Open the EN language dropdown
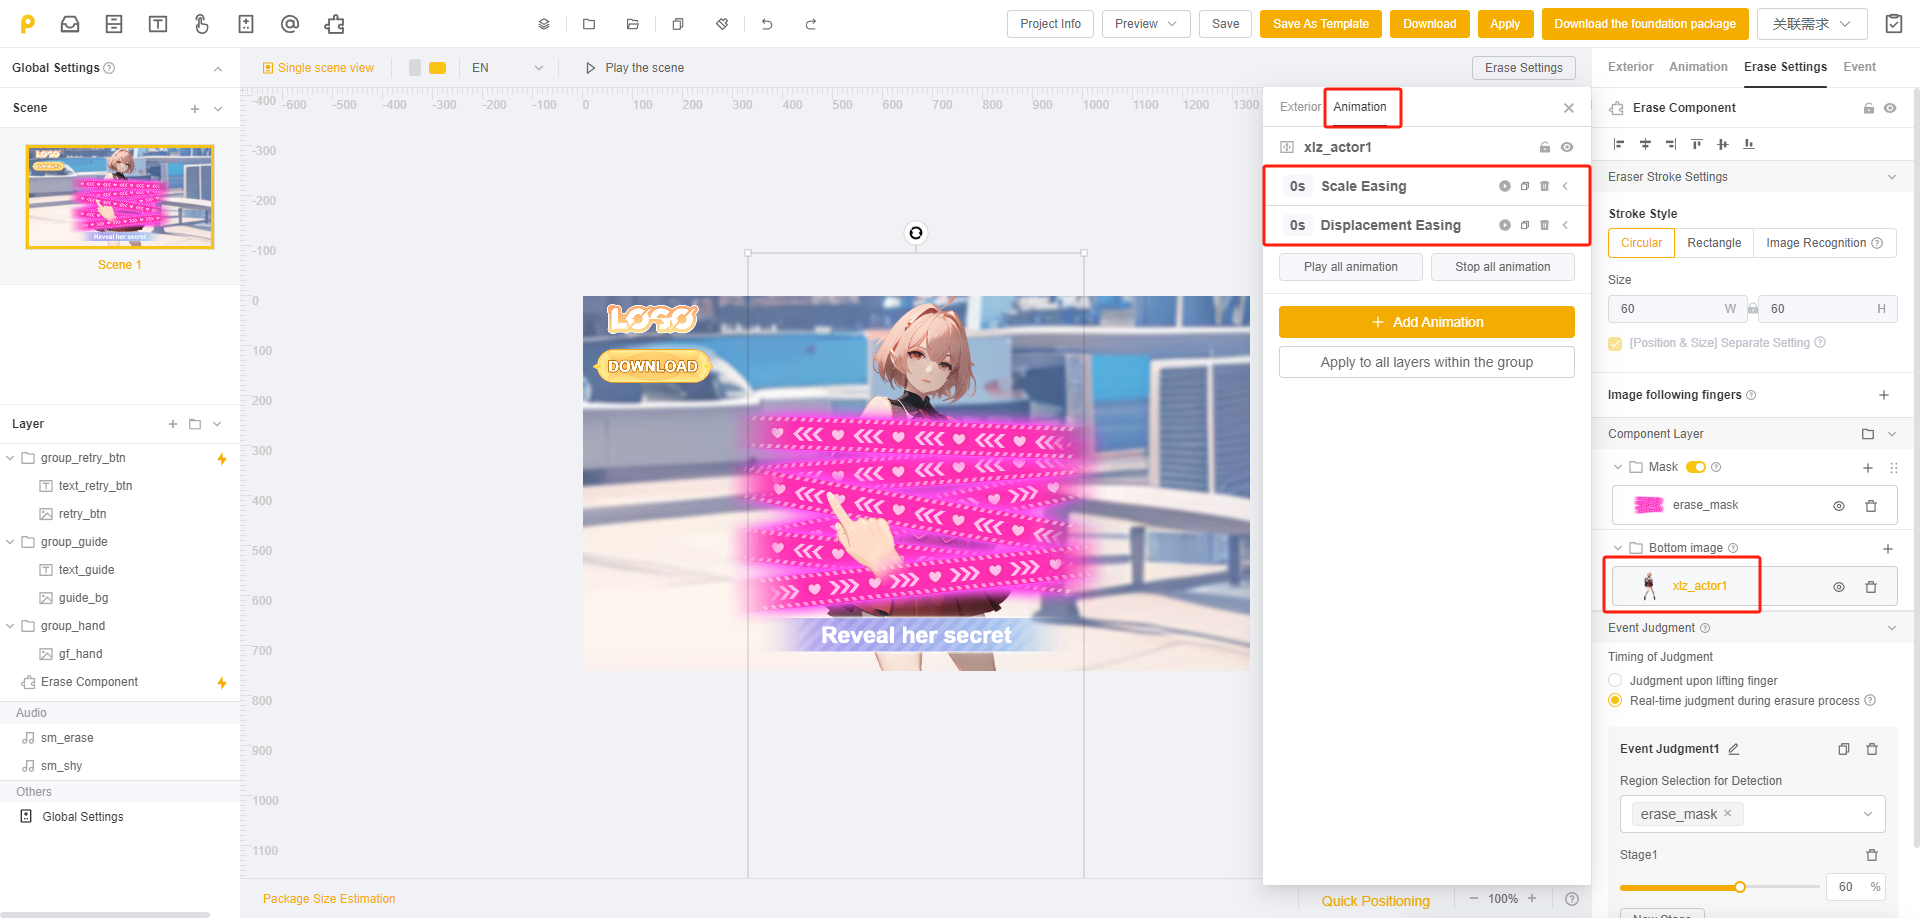Screen dimensions: 1920x918 pos(508,68)
